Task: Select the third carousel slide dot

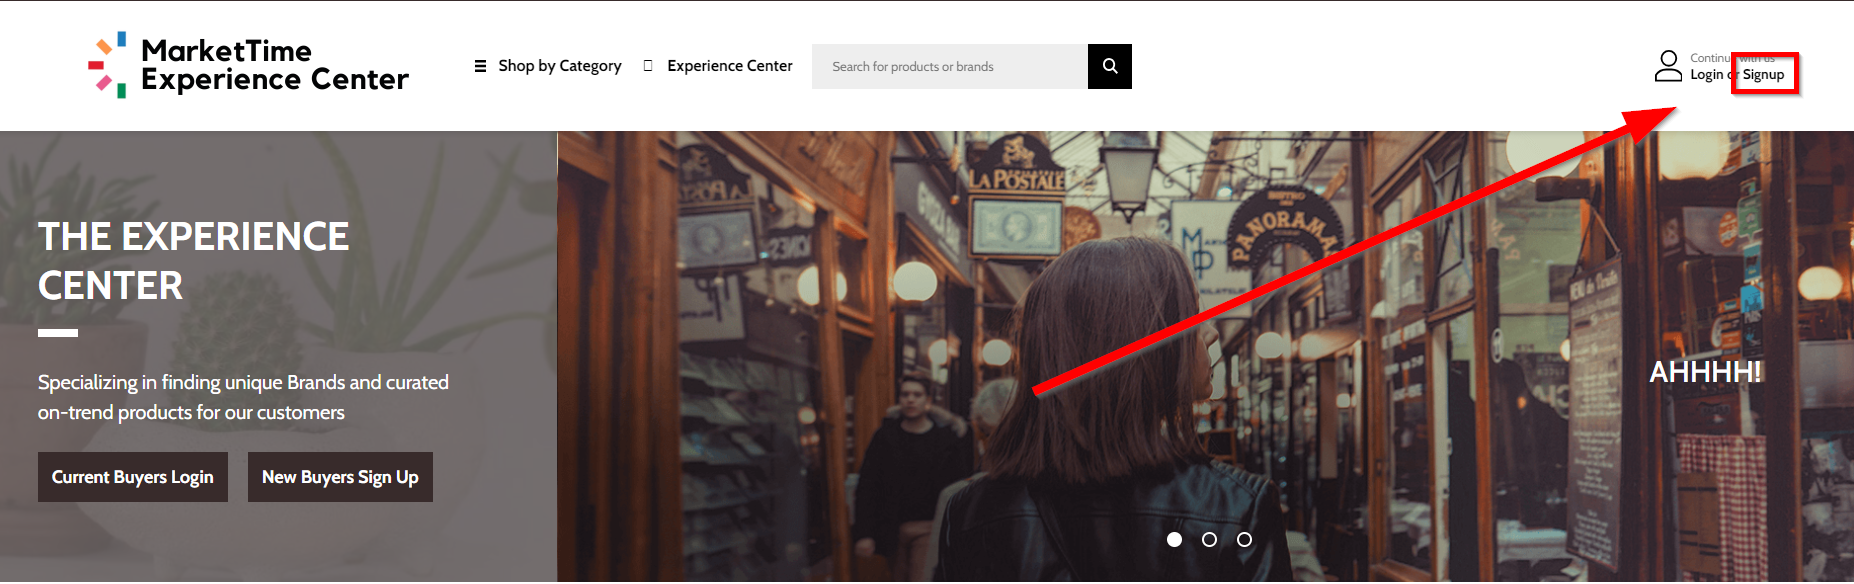Action: (x=1245, y=540)
